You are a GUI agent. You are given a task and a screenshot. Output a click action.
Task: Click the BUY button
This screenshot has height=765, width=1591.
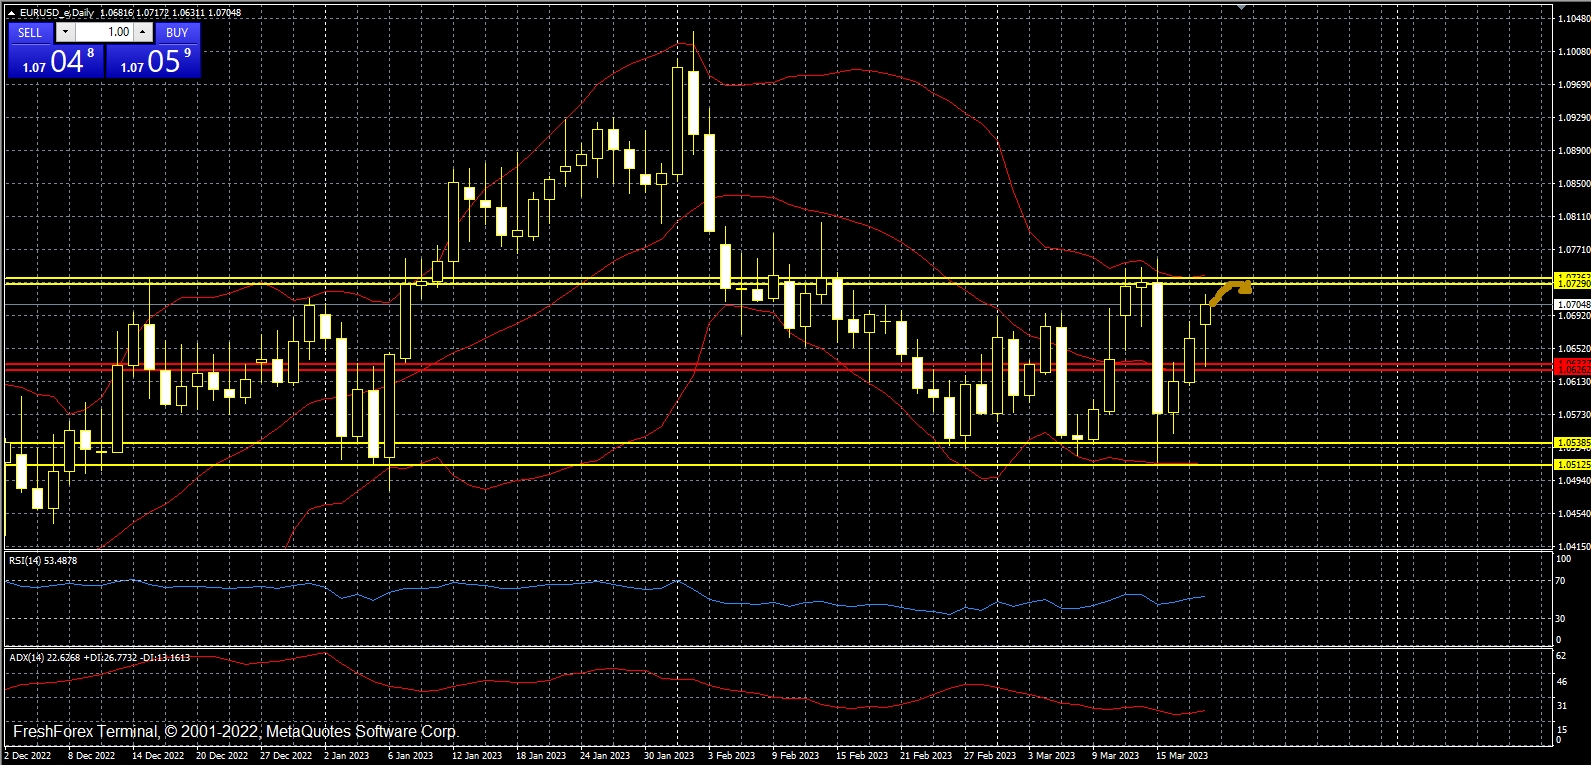(x=177, y=32)
